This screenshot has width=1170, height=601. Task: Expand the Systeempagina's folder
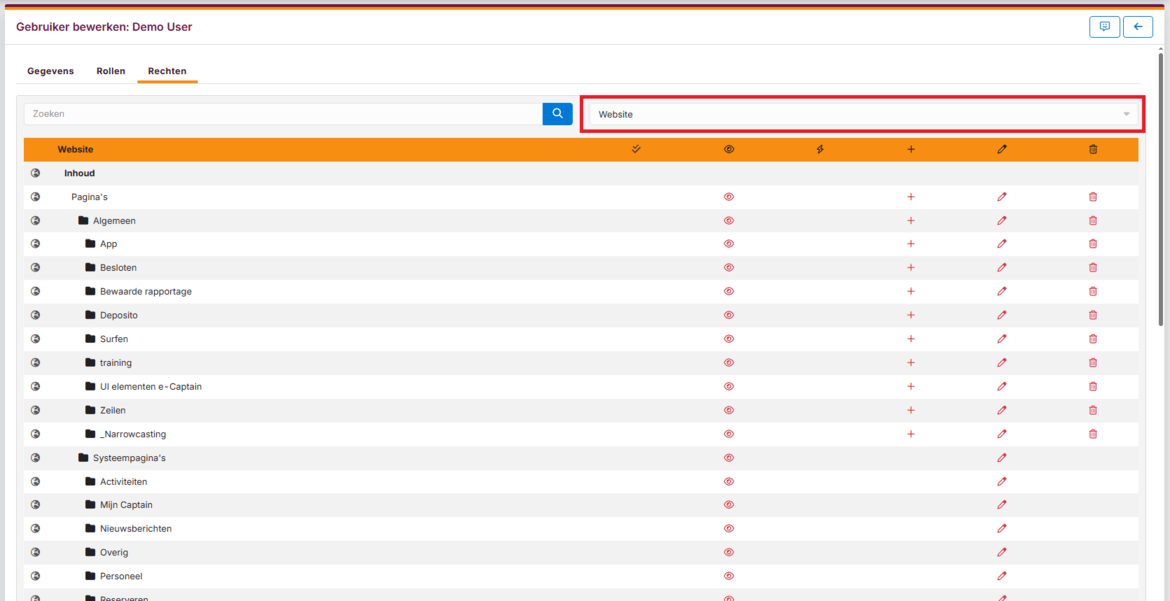tap(84, 458)
